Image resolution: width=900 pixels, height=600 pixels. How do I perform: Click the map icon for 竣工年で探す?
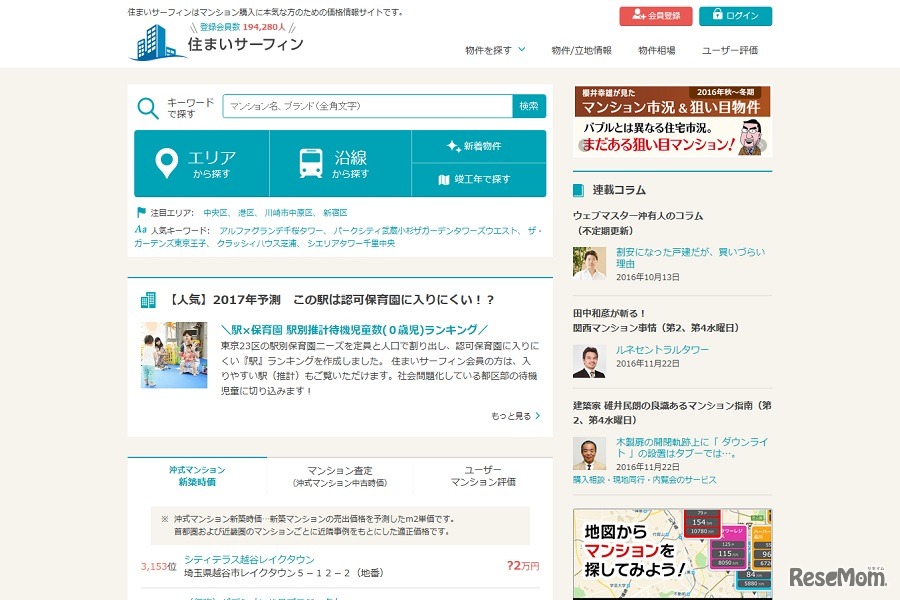(446, 180)
